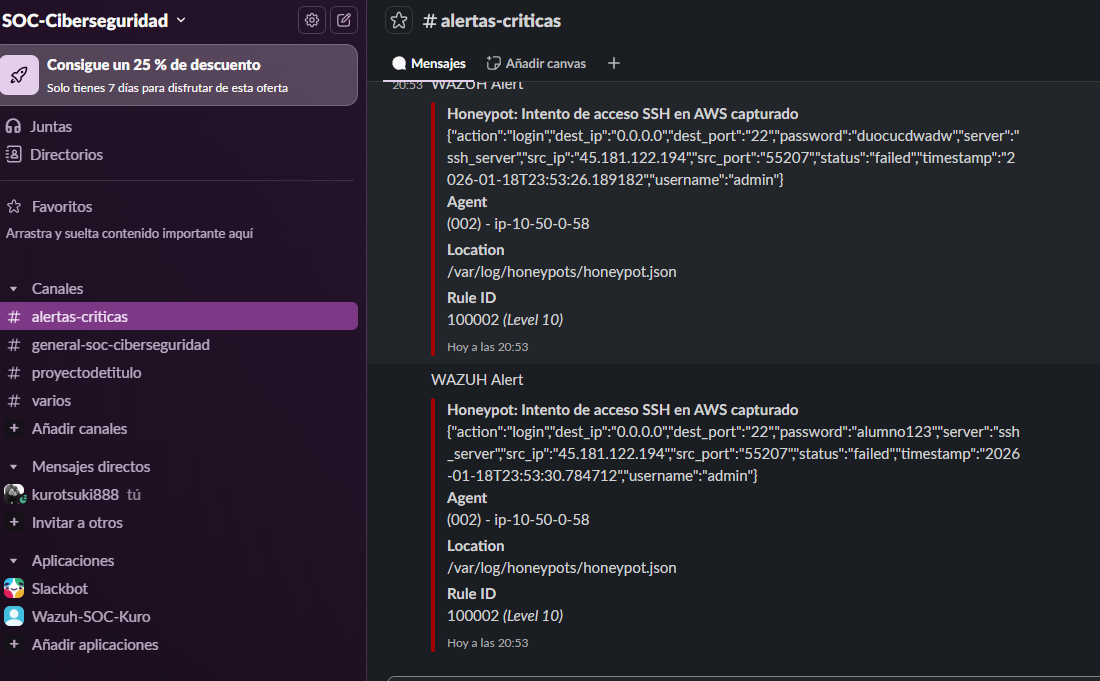Image resolution: width=1100 pixels, height=681 pixels.
Task: Click first alert's 'Hoy a las 20:53' timestamp
Action: coord(488,346)
